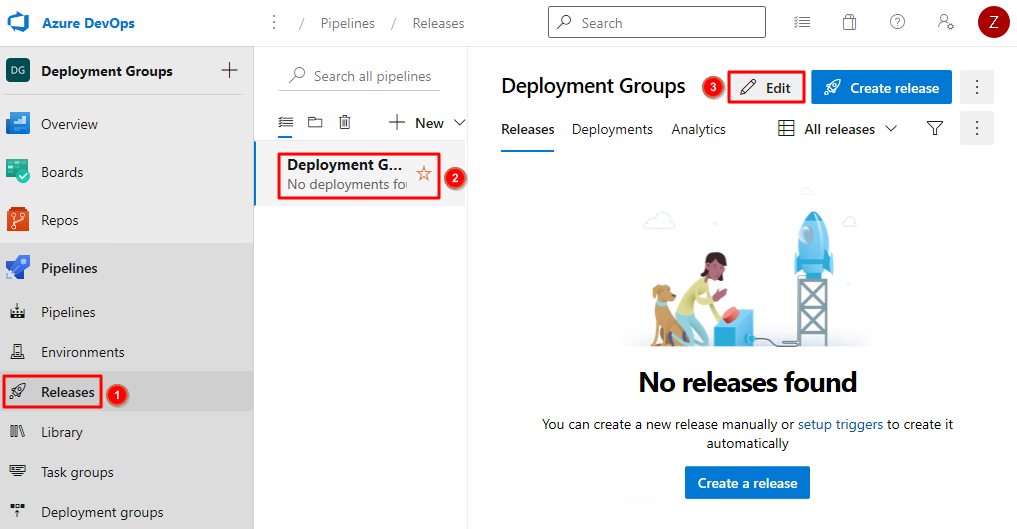Click the filter funnel icon

point(935,128)
